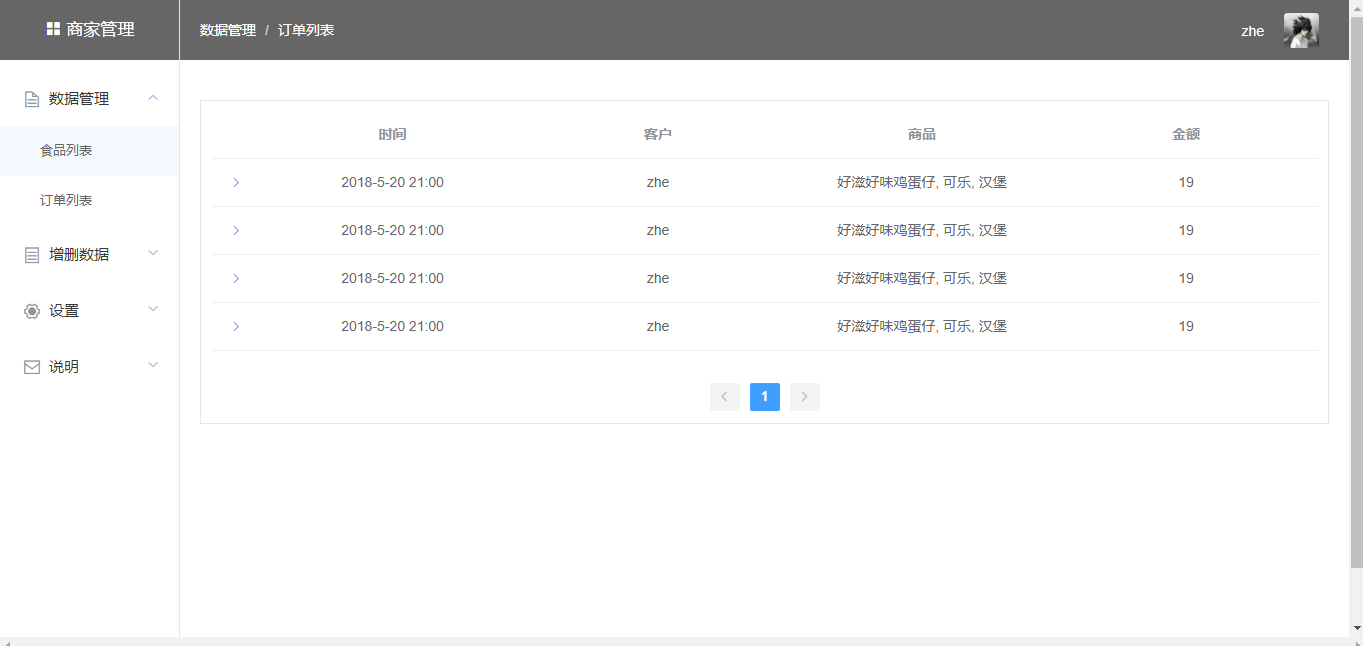Viewport: 1363px width, 646px height.
Task: Expand the 说明 submenu arrow
Action: pyautogui.click(x=153, y=365)
